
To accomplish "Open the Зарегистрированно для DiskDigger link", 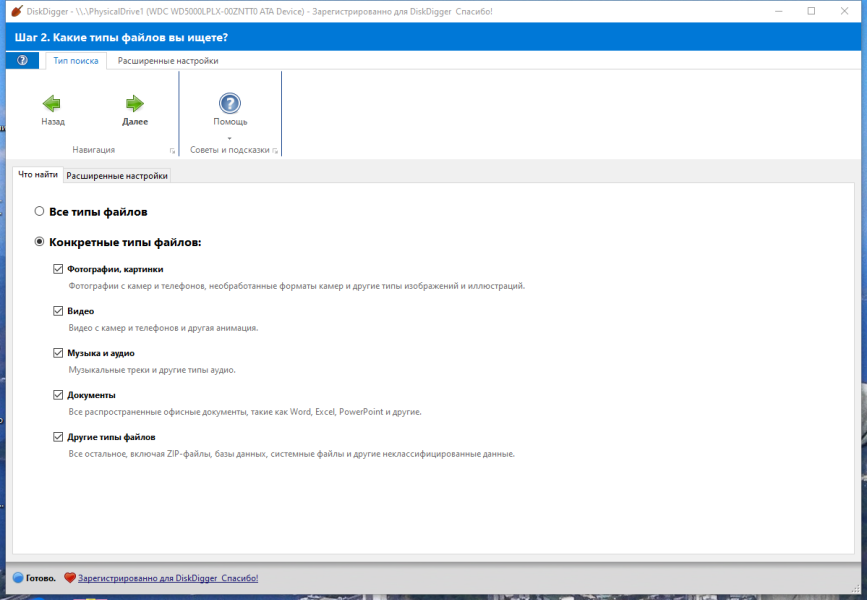I will pos(168,578).
